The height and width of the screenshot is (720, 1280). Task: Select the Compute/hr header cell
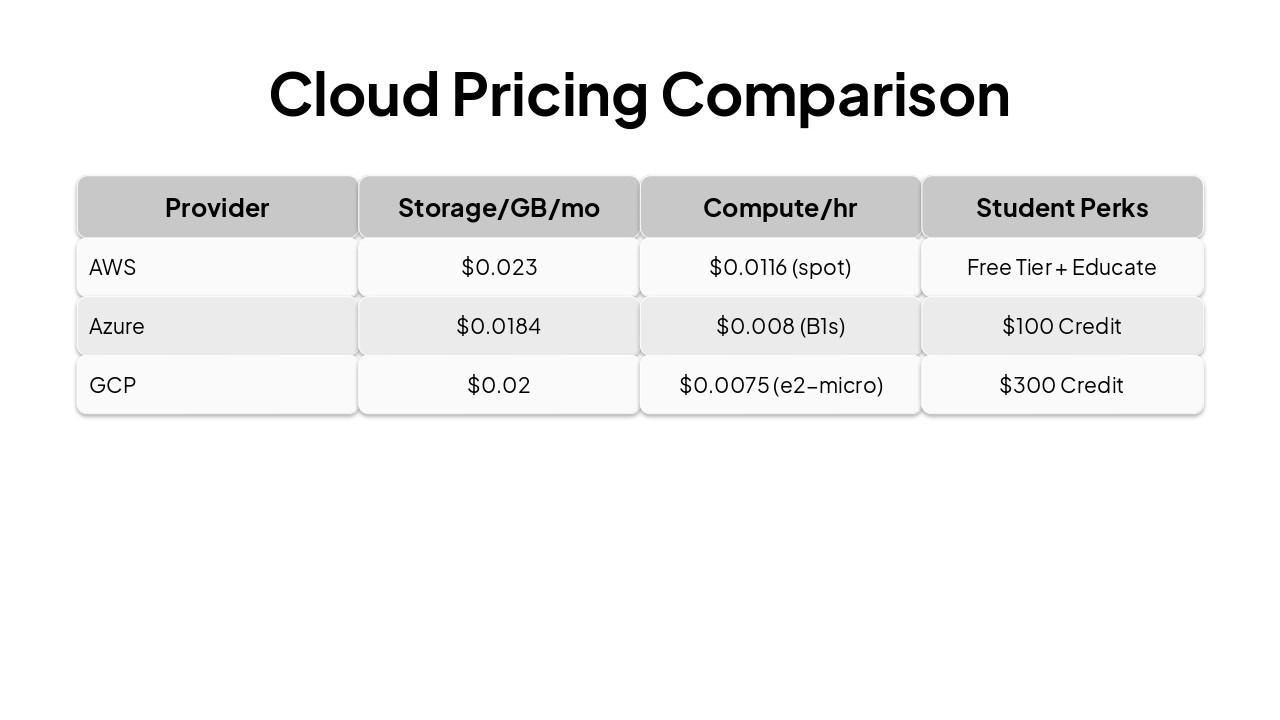[x=780, y=208]
